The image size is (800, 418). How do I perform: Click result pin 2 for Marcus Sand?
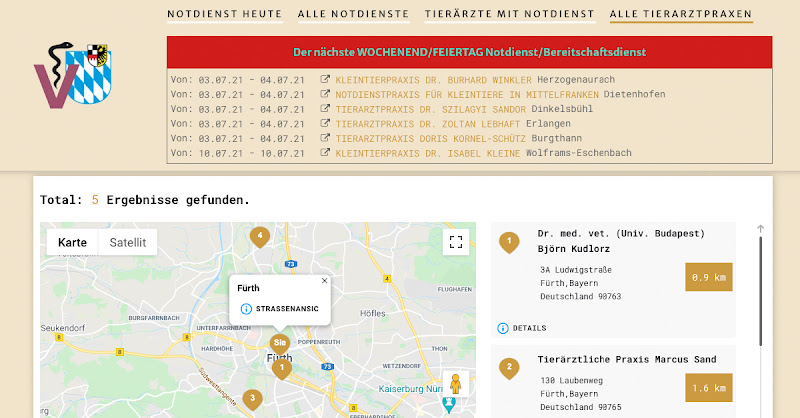[x=509, y=368]
